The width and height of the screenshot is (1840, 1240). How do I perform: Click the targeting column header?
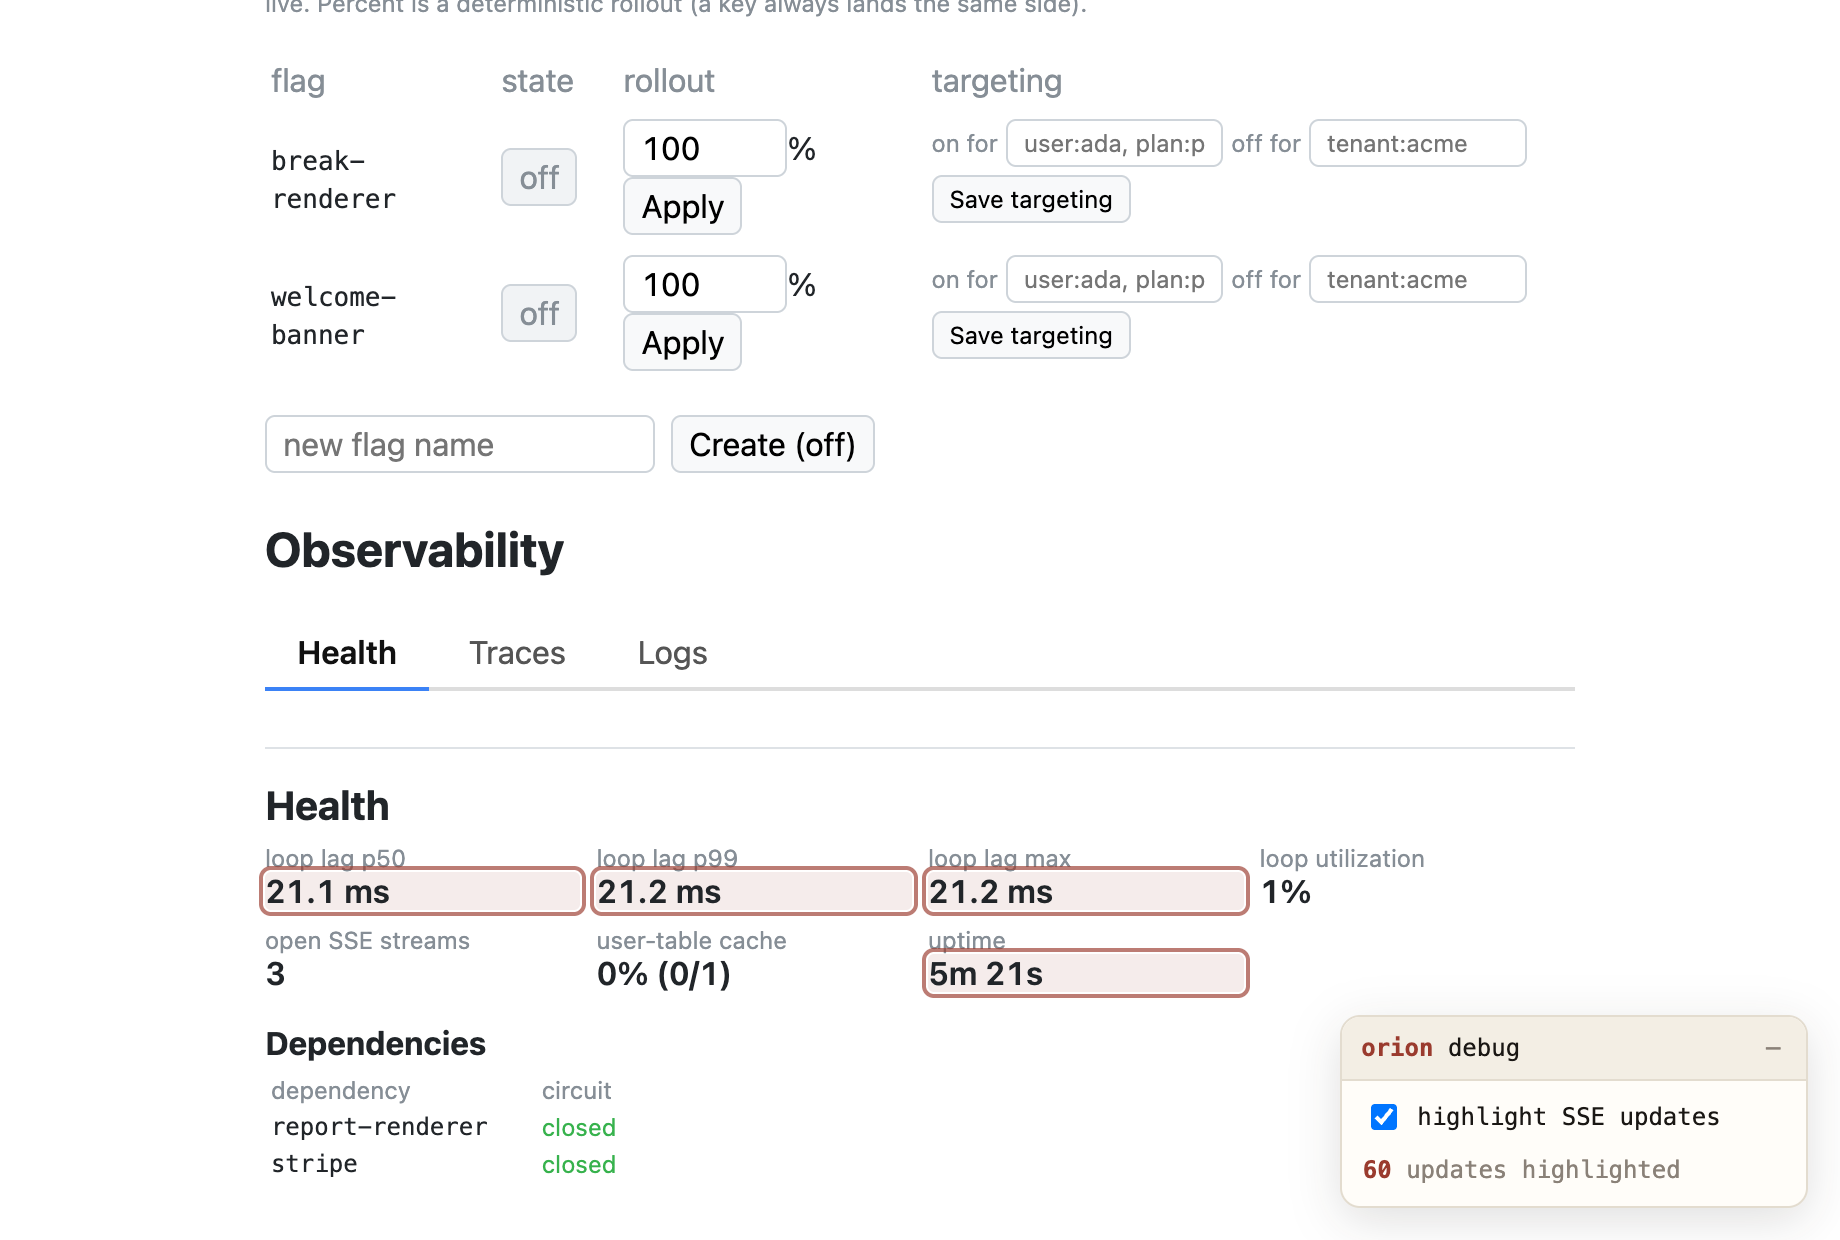point(997,81)
